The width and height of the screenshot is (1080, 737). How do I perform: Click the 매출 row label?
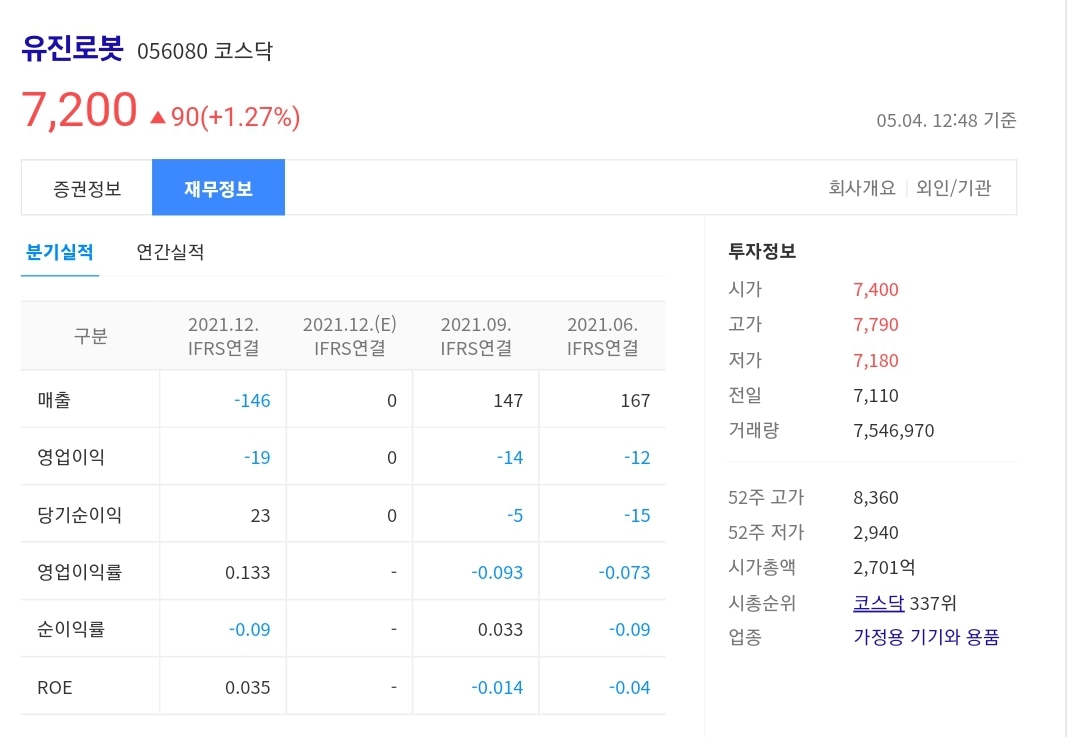54,400
